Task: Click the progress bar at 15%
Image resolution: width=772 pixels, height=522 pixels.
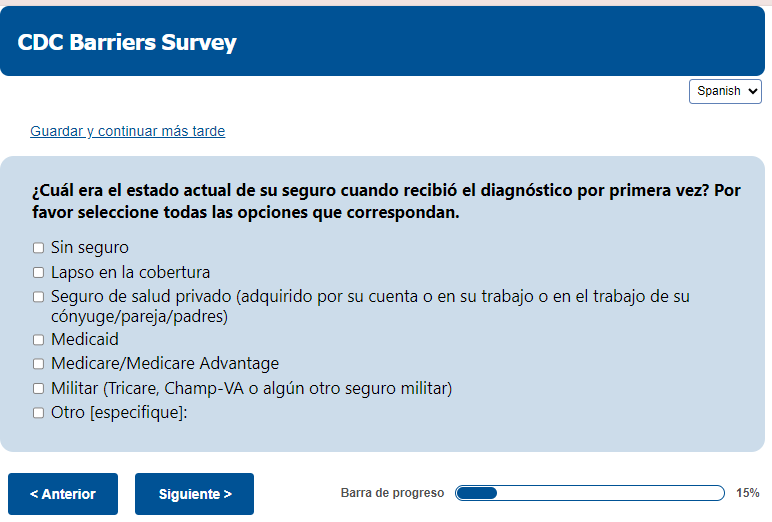Action: pos(590,493)
